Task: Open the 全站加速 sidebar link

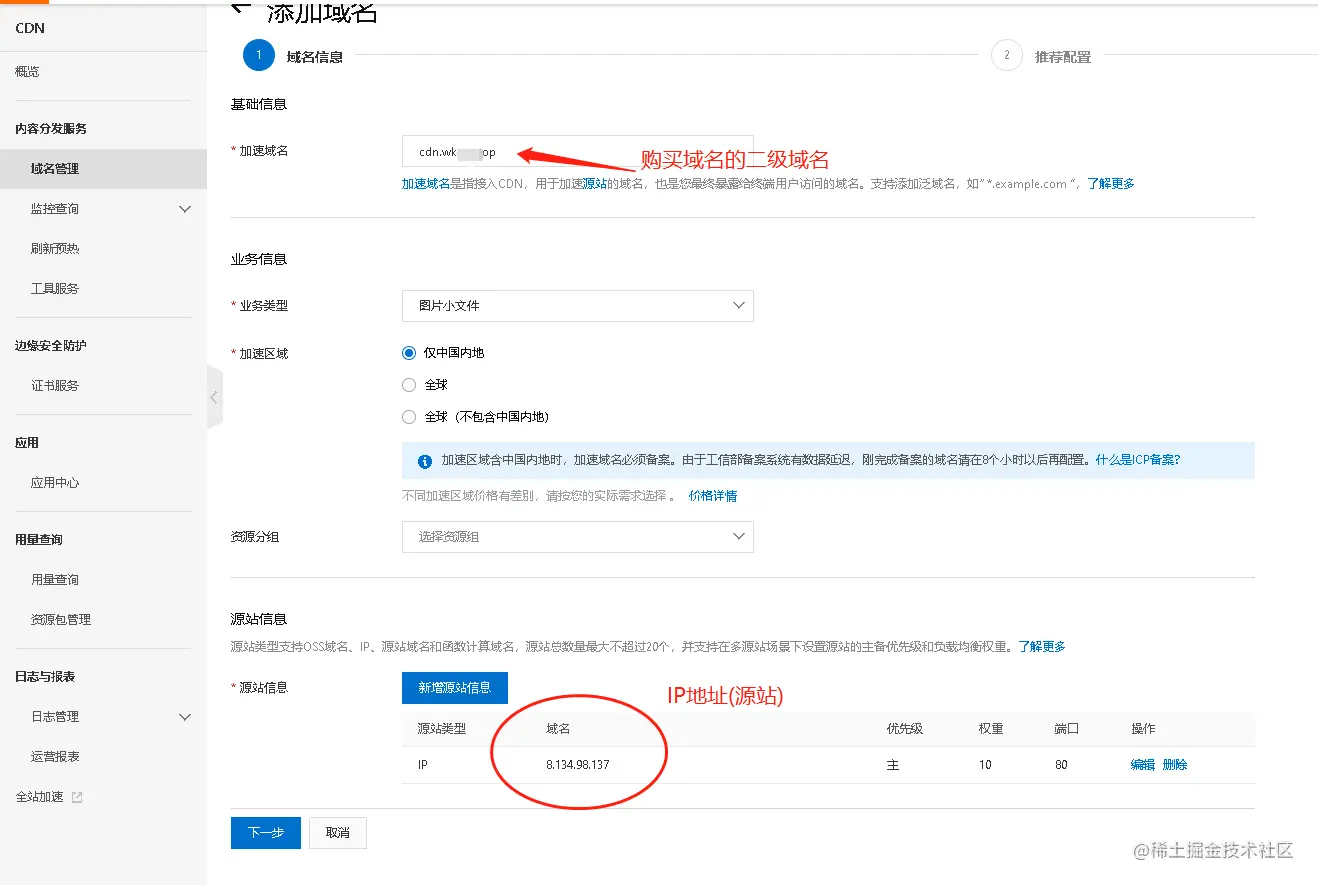Action: pyautogui.click(x=40, y=797)
